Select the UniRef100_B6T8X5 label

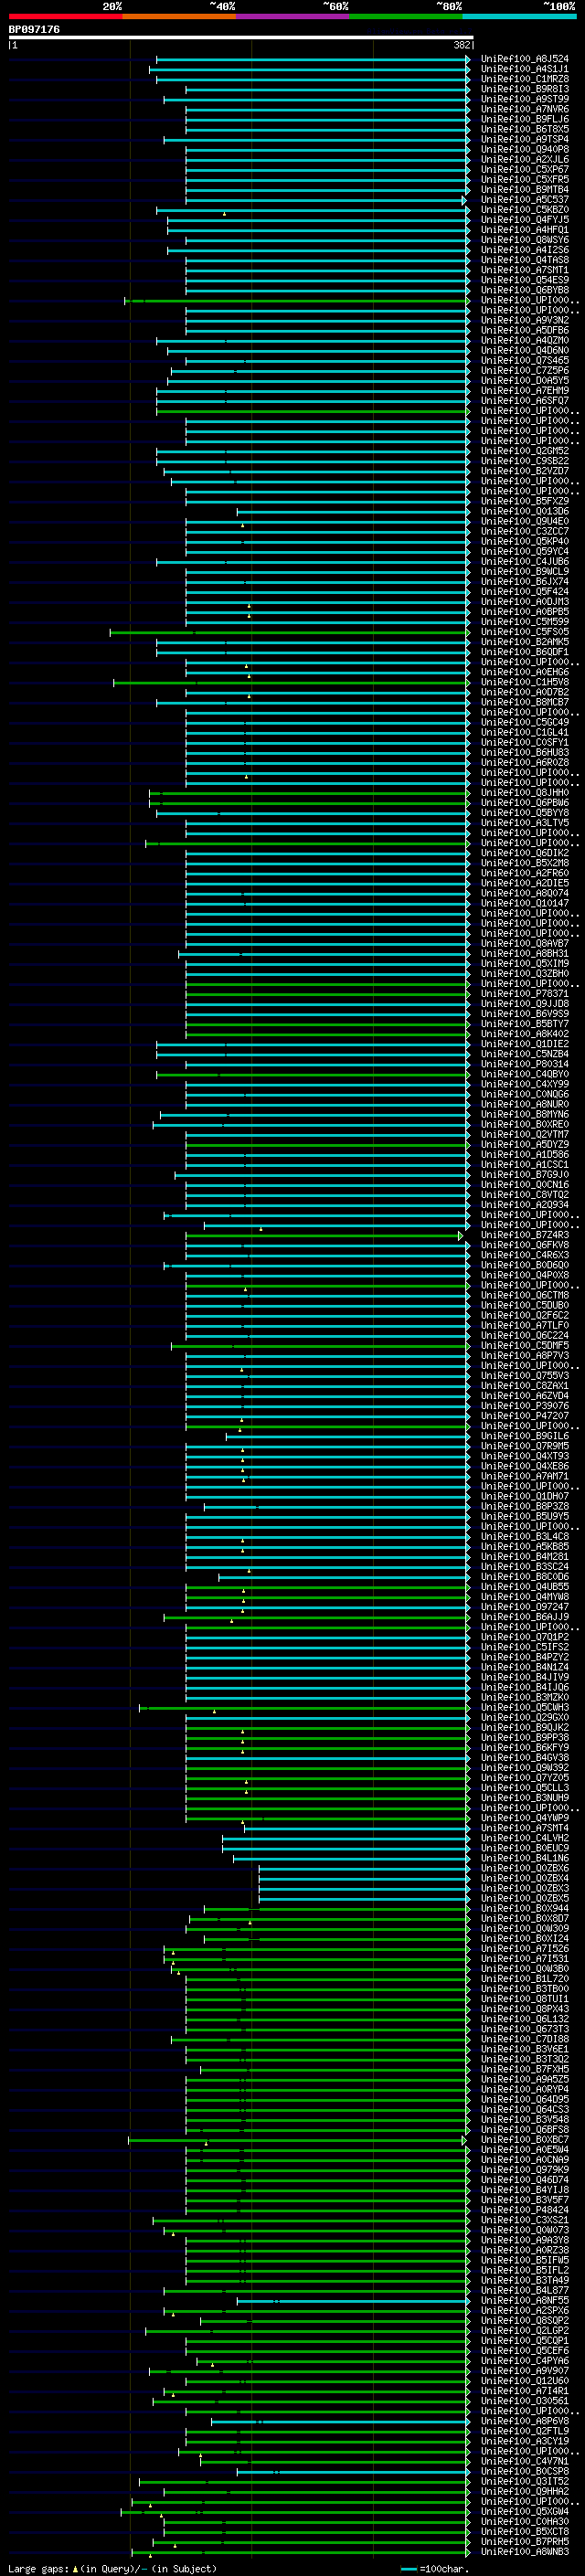click(525, 129)
